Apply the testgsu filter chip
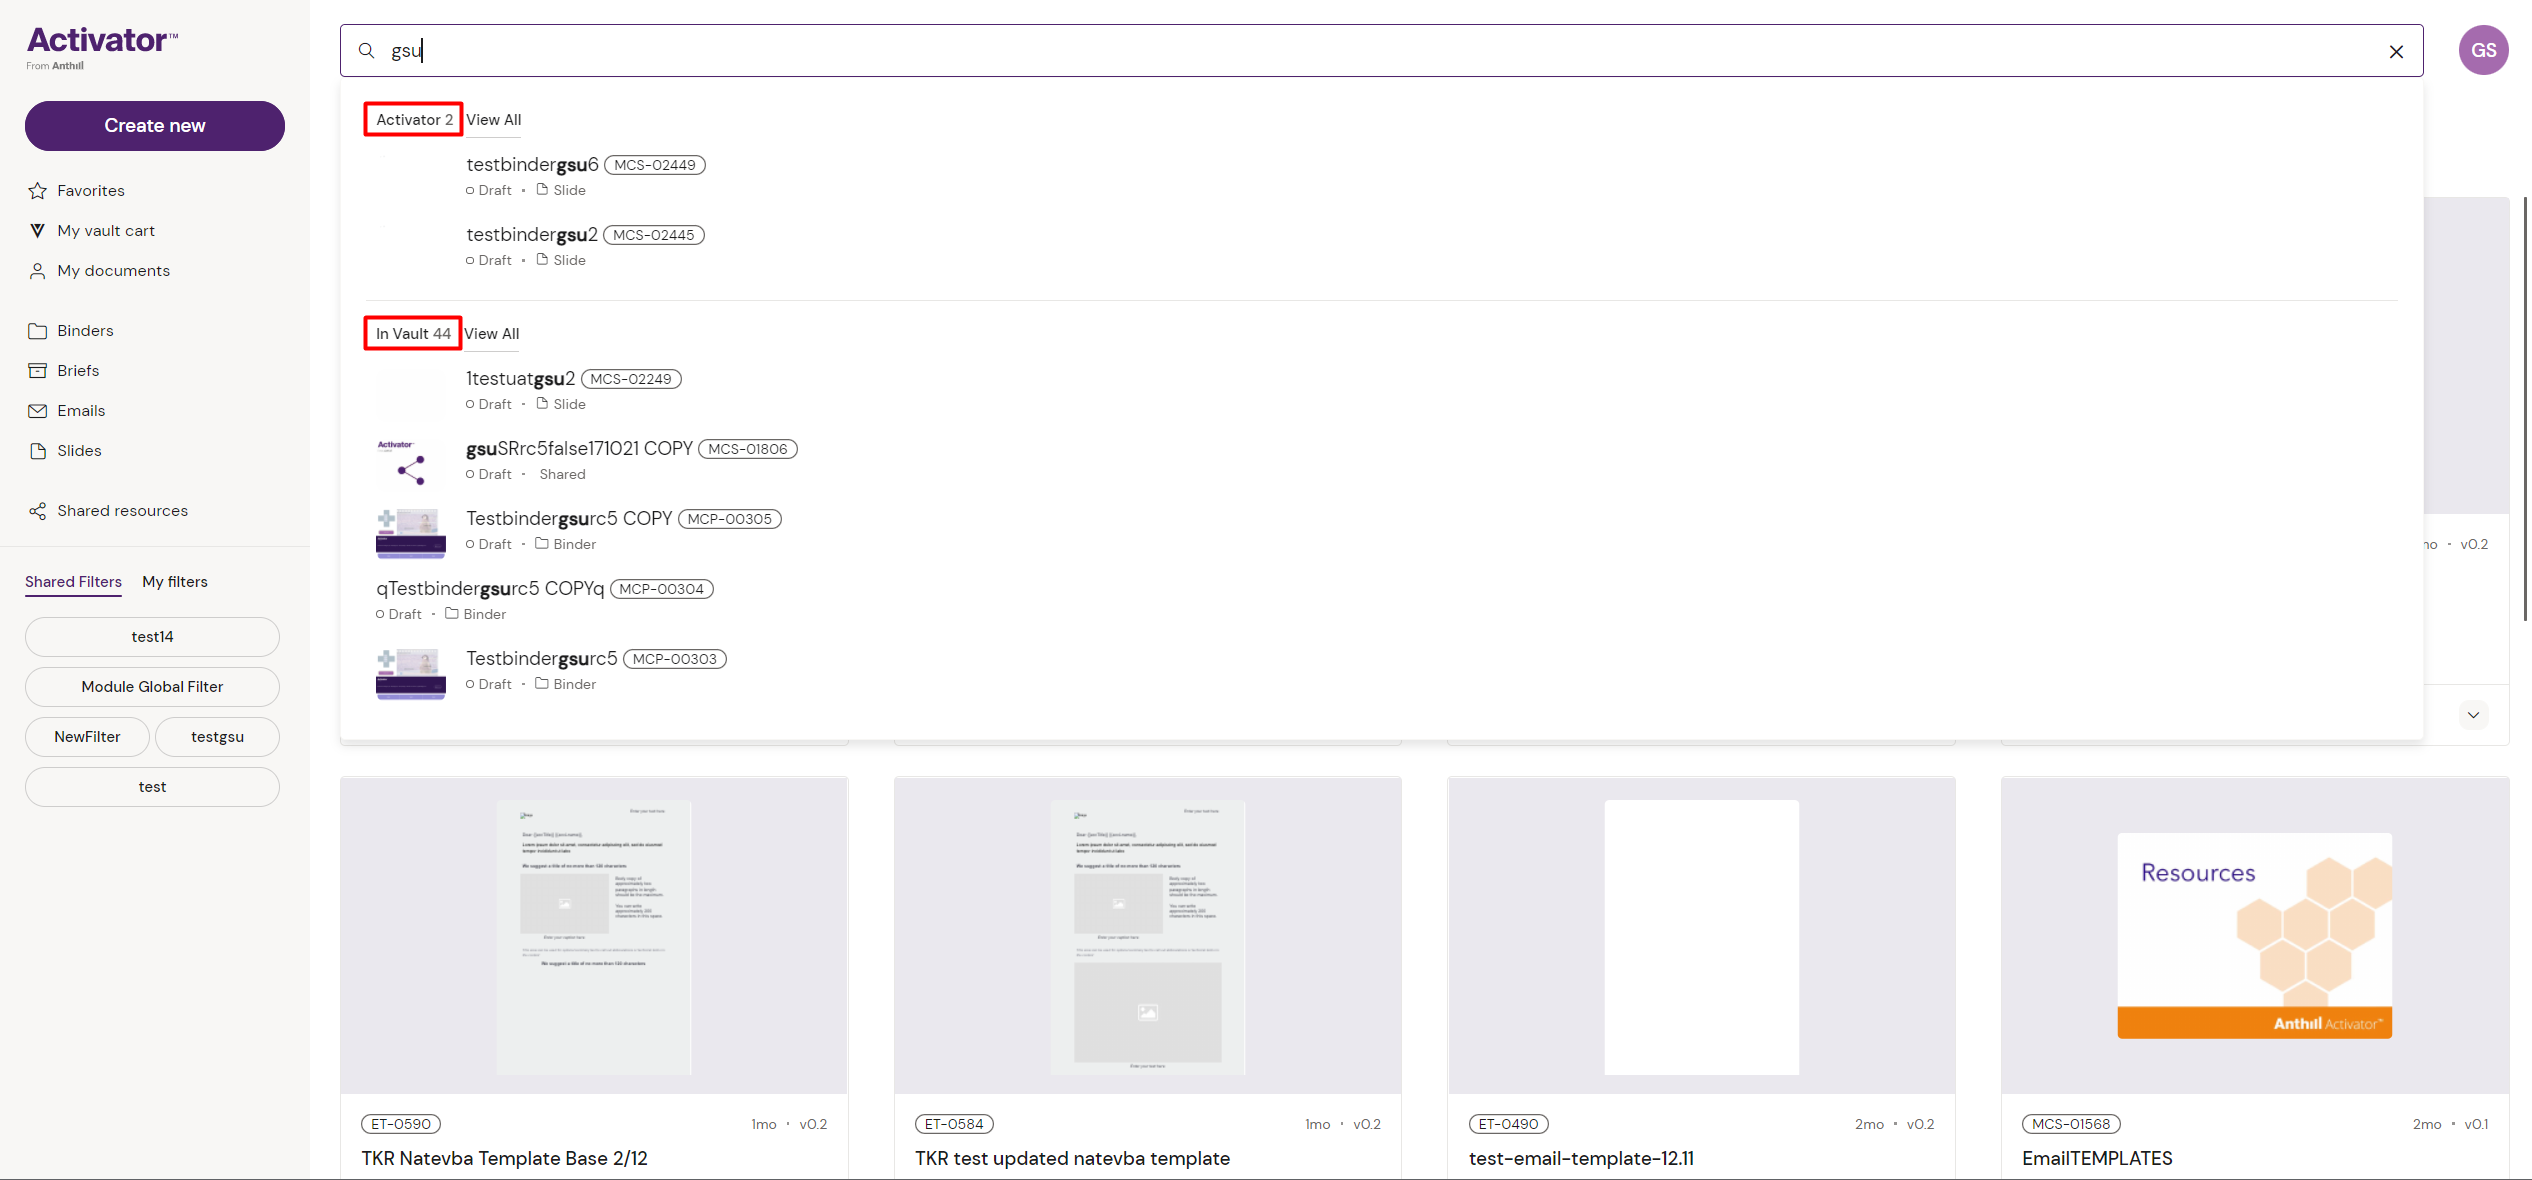 tap(217, 737)
